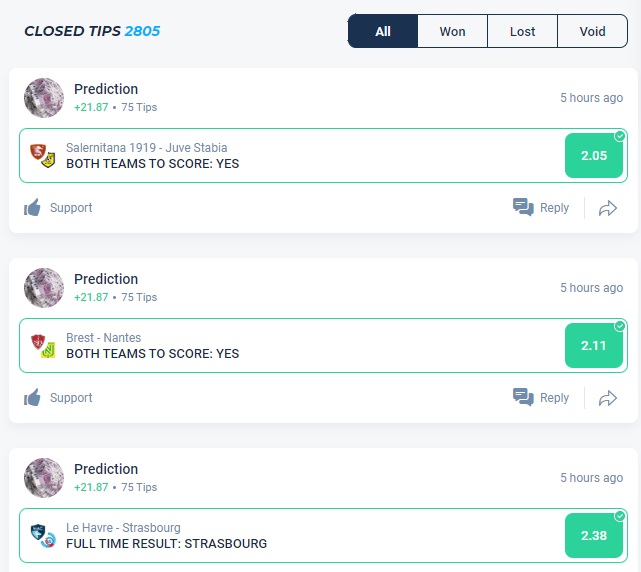Open Prediction profile name on Brest tip
Viewport: 641px width, 572px height.
click(x=106, y=279)
